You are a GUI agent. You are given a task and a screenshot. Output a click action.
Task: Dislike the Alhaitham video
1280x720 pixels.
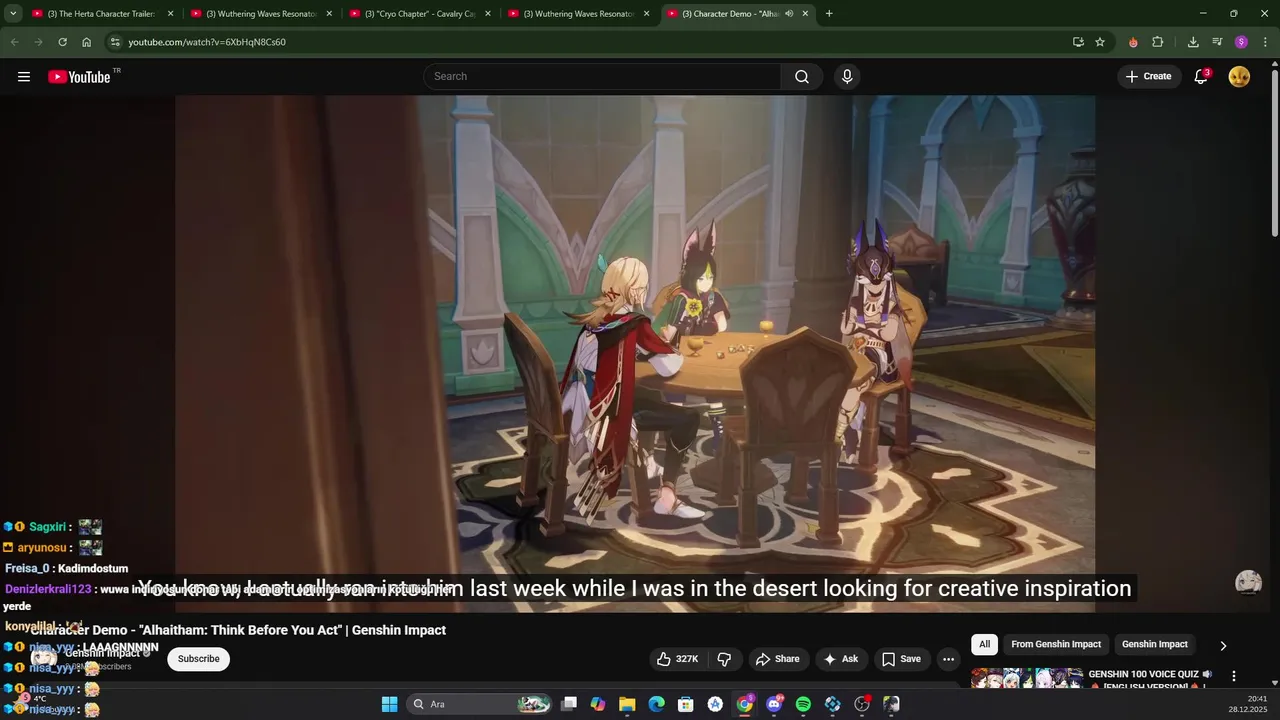point(725,659)
